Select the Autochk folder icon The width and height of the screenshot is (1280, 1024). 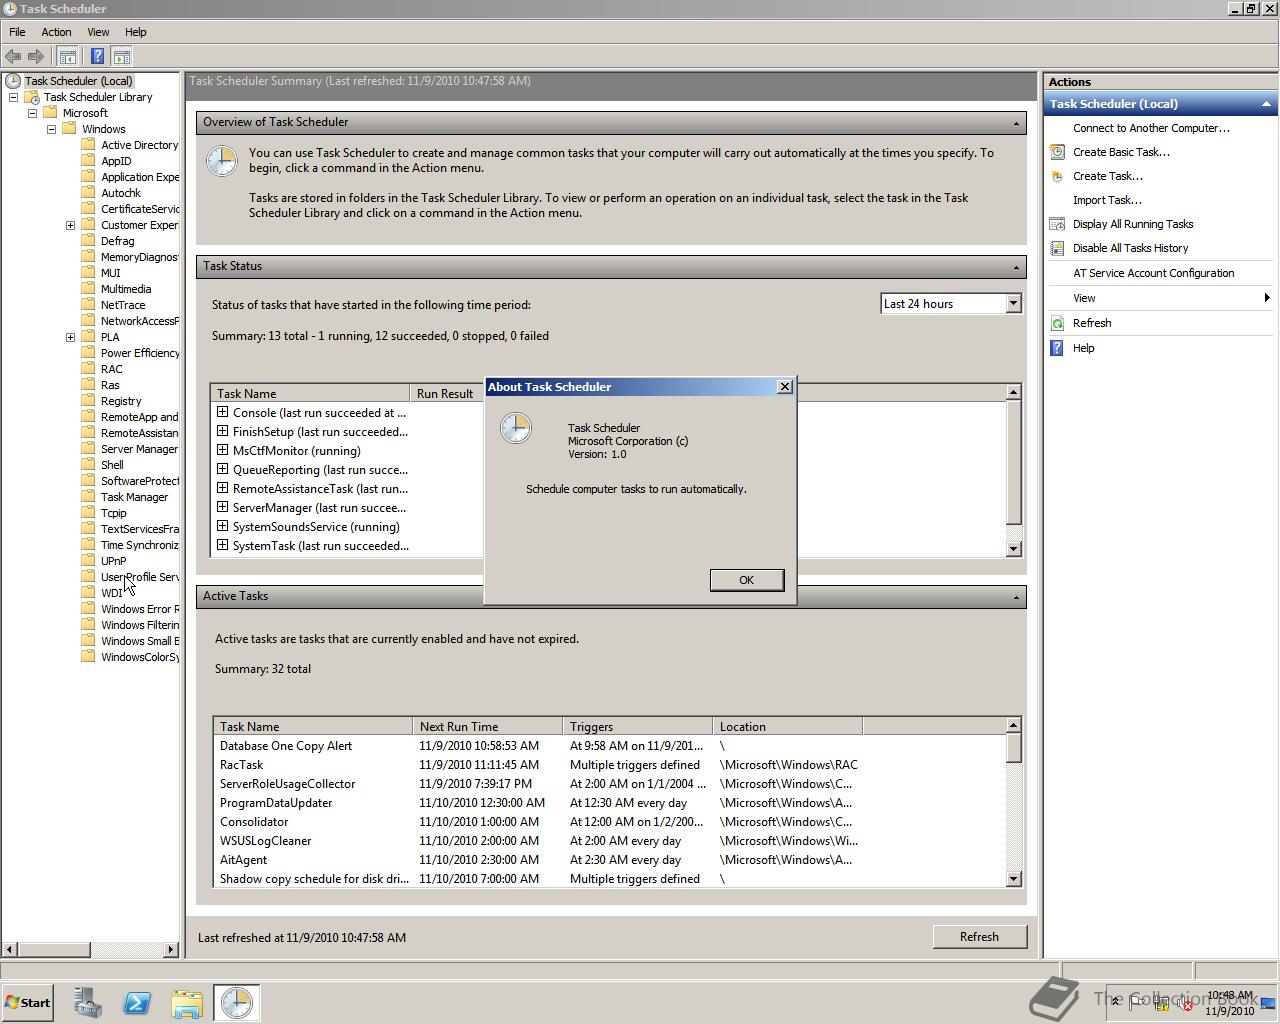[88, 193]
